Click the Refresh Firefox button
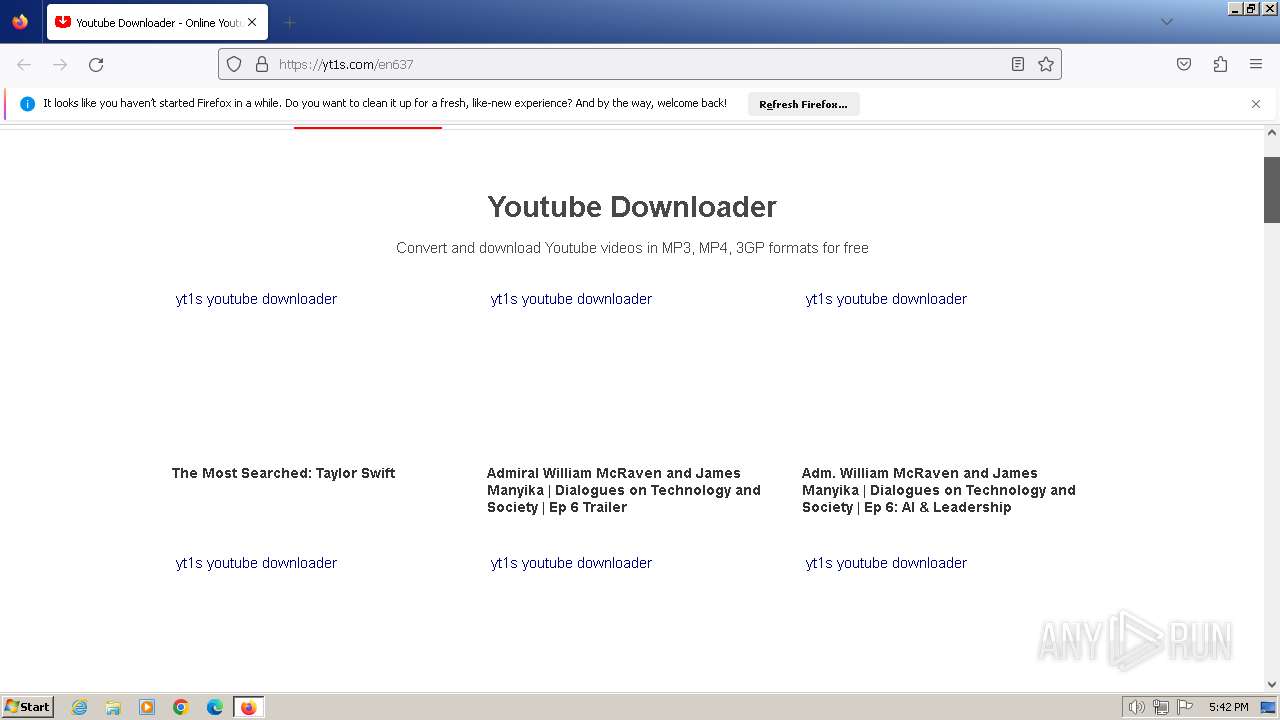 pos(803,104)
